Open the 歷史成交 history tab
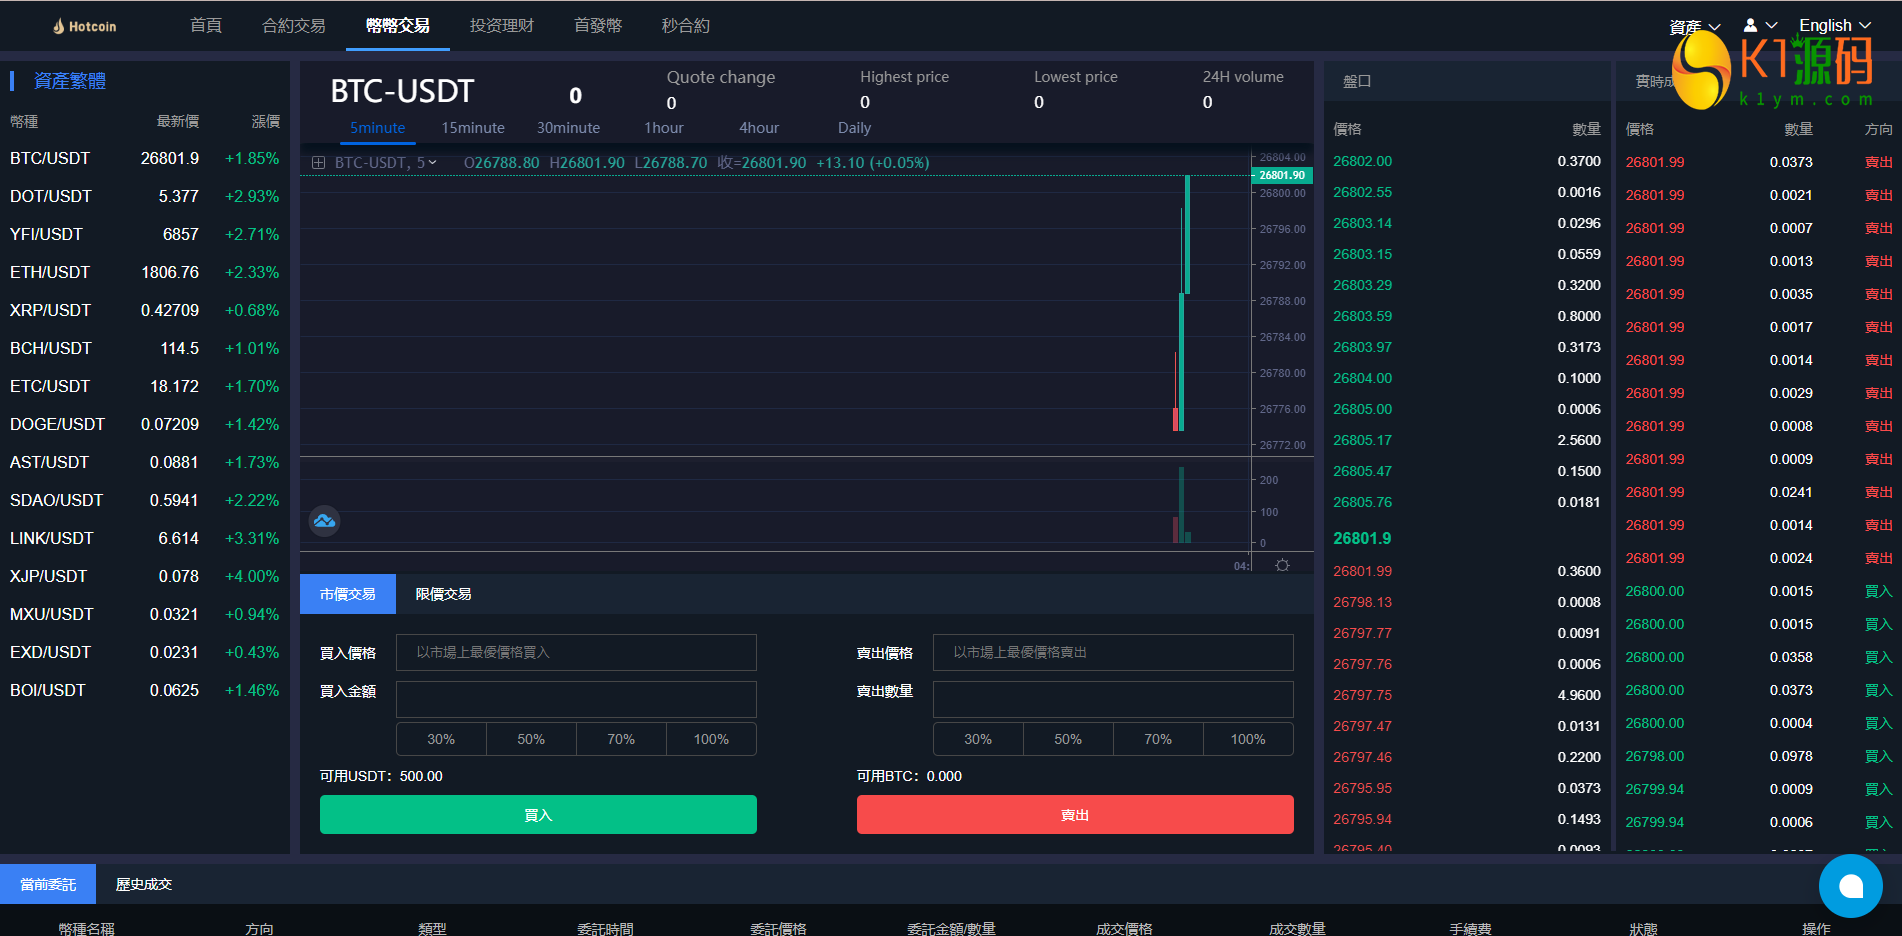The height and width of the screenshot is (936, 1902). [x=144, y=884]
